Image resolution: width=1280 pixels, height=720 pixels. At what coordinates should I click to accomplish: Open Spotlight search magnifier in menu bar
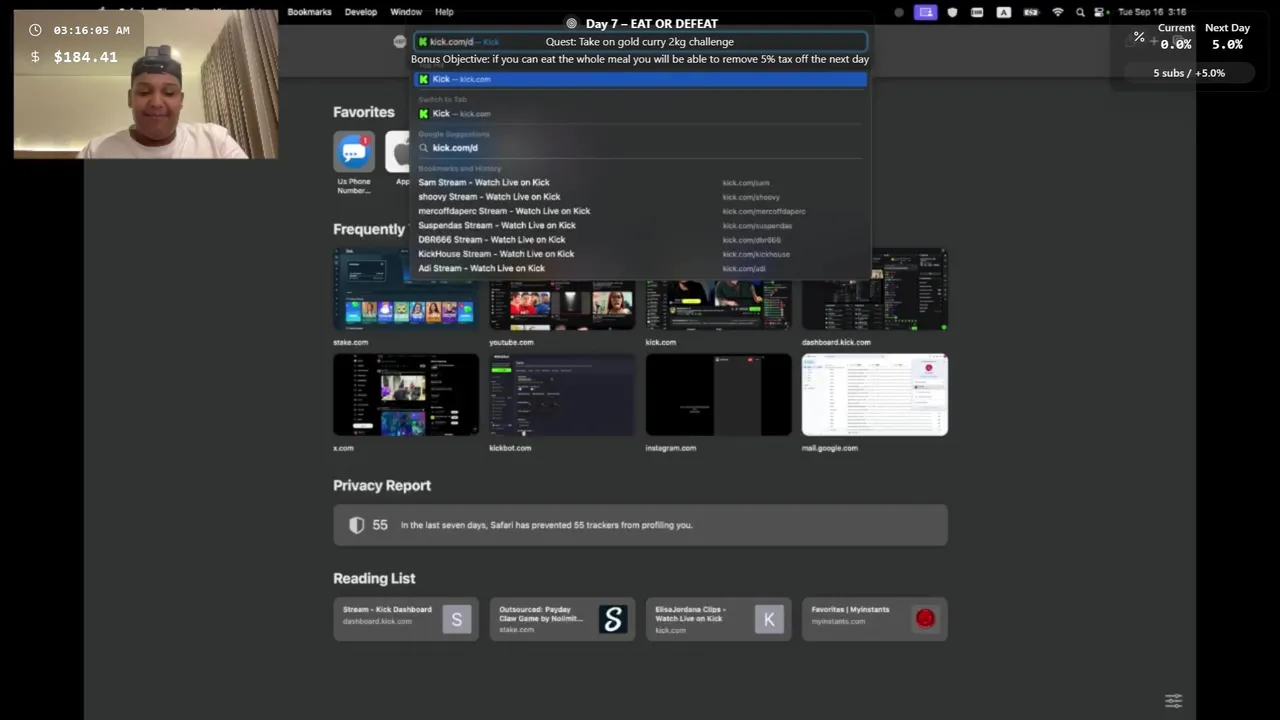click(1080, 12)
